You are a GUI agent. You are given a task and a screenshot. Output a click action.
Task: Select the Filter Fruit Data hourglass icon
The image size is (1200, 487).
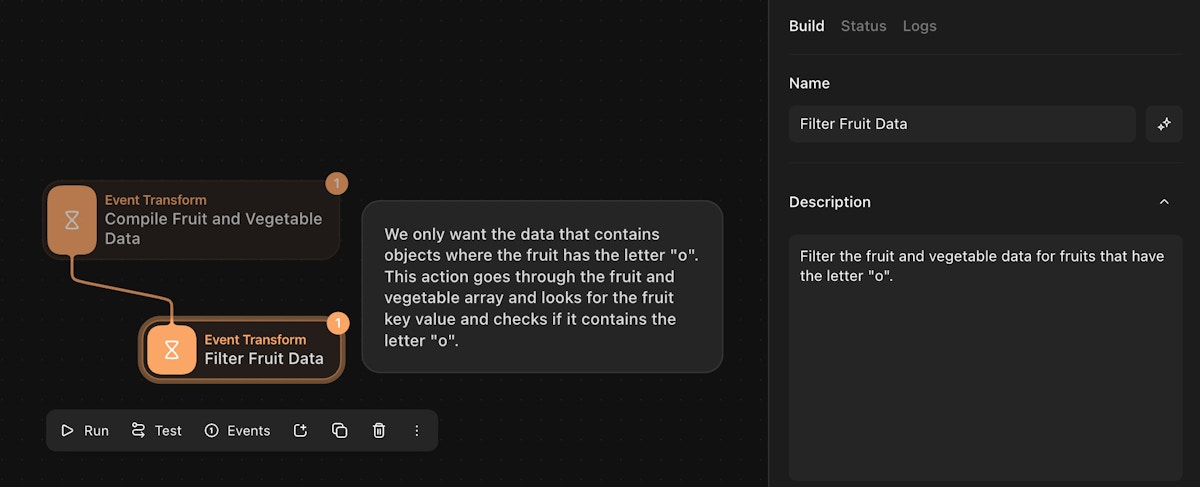click(172, 350)
